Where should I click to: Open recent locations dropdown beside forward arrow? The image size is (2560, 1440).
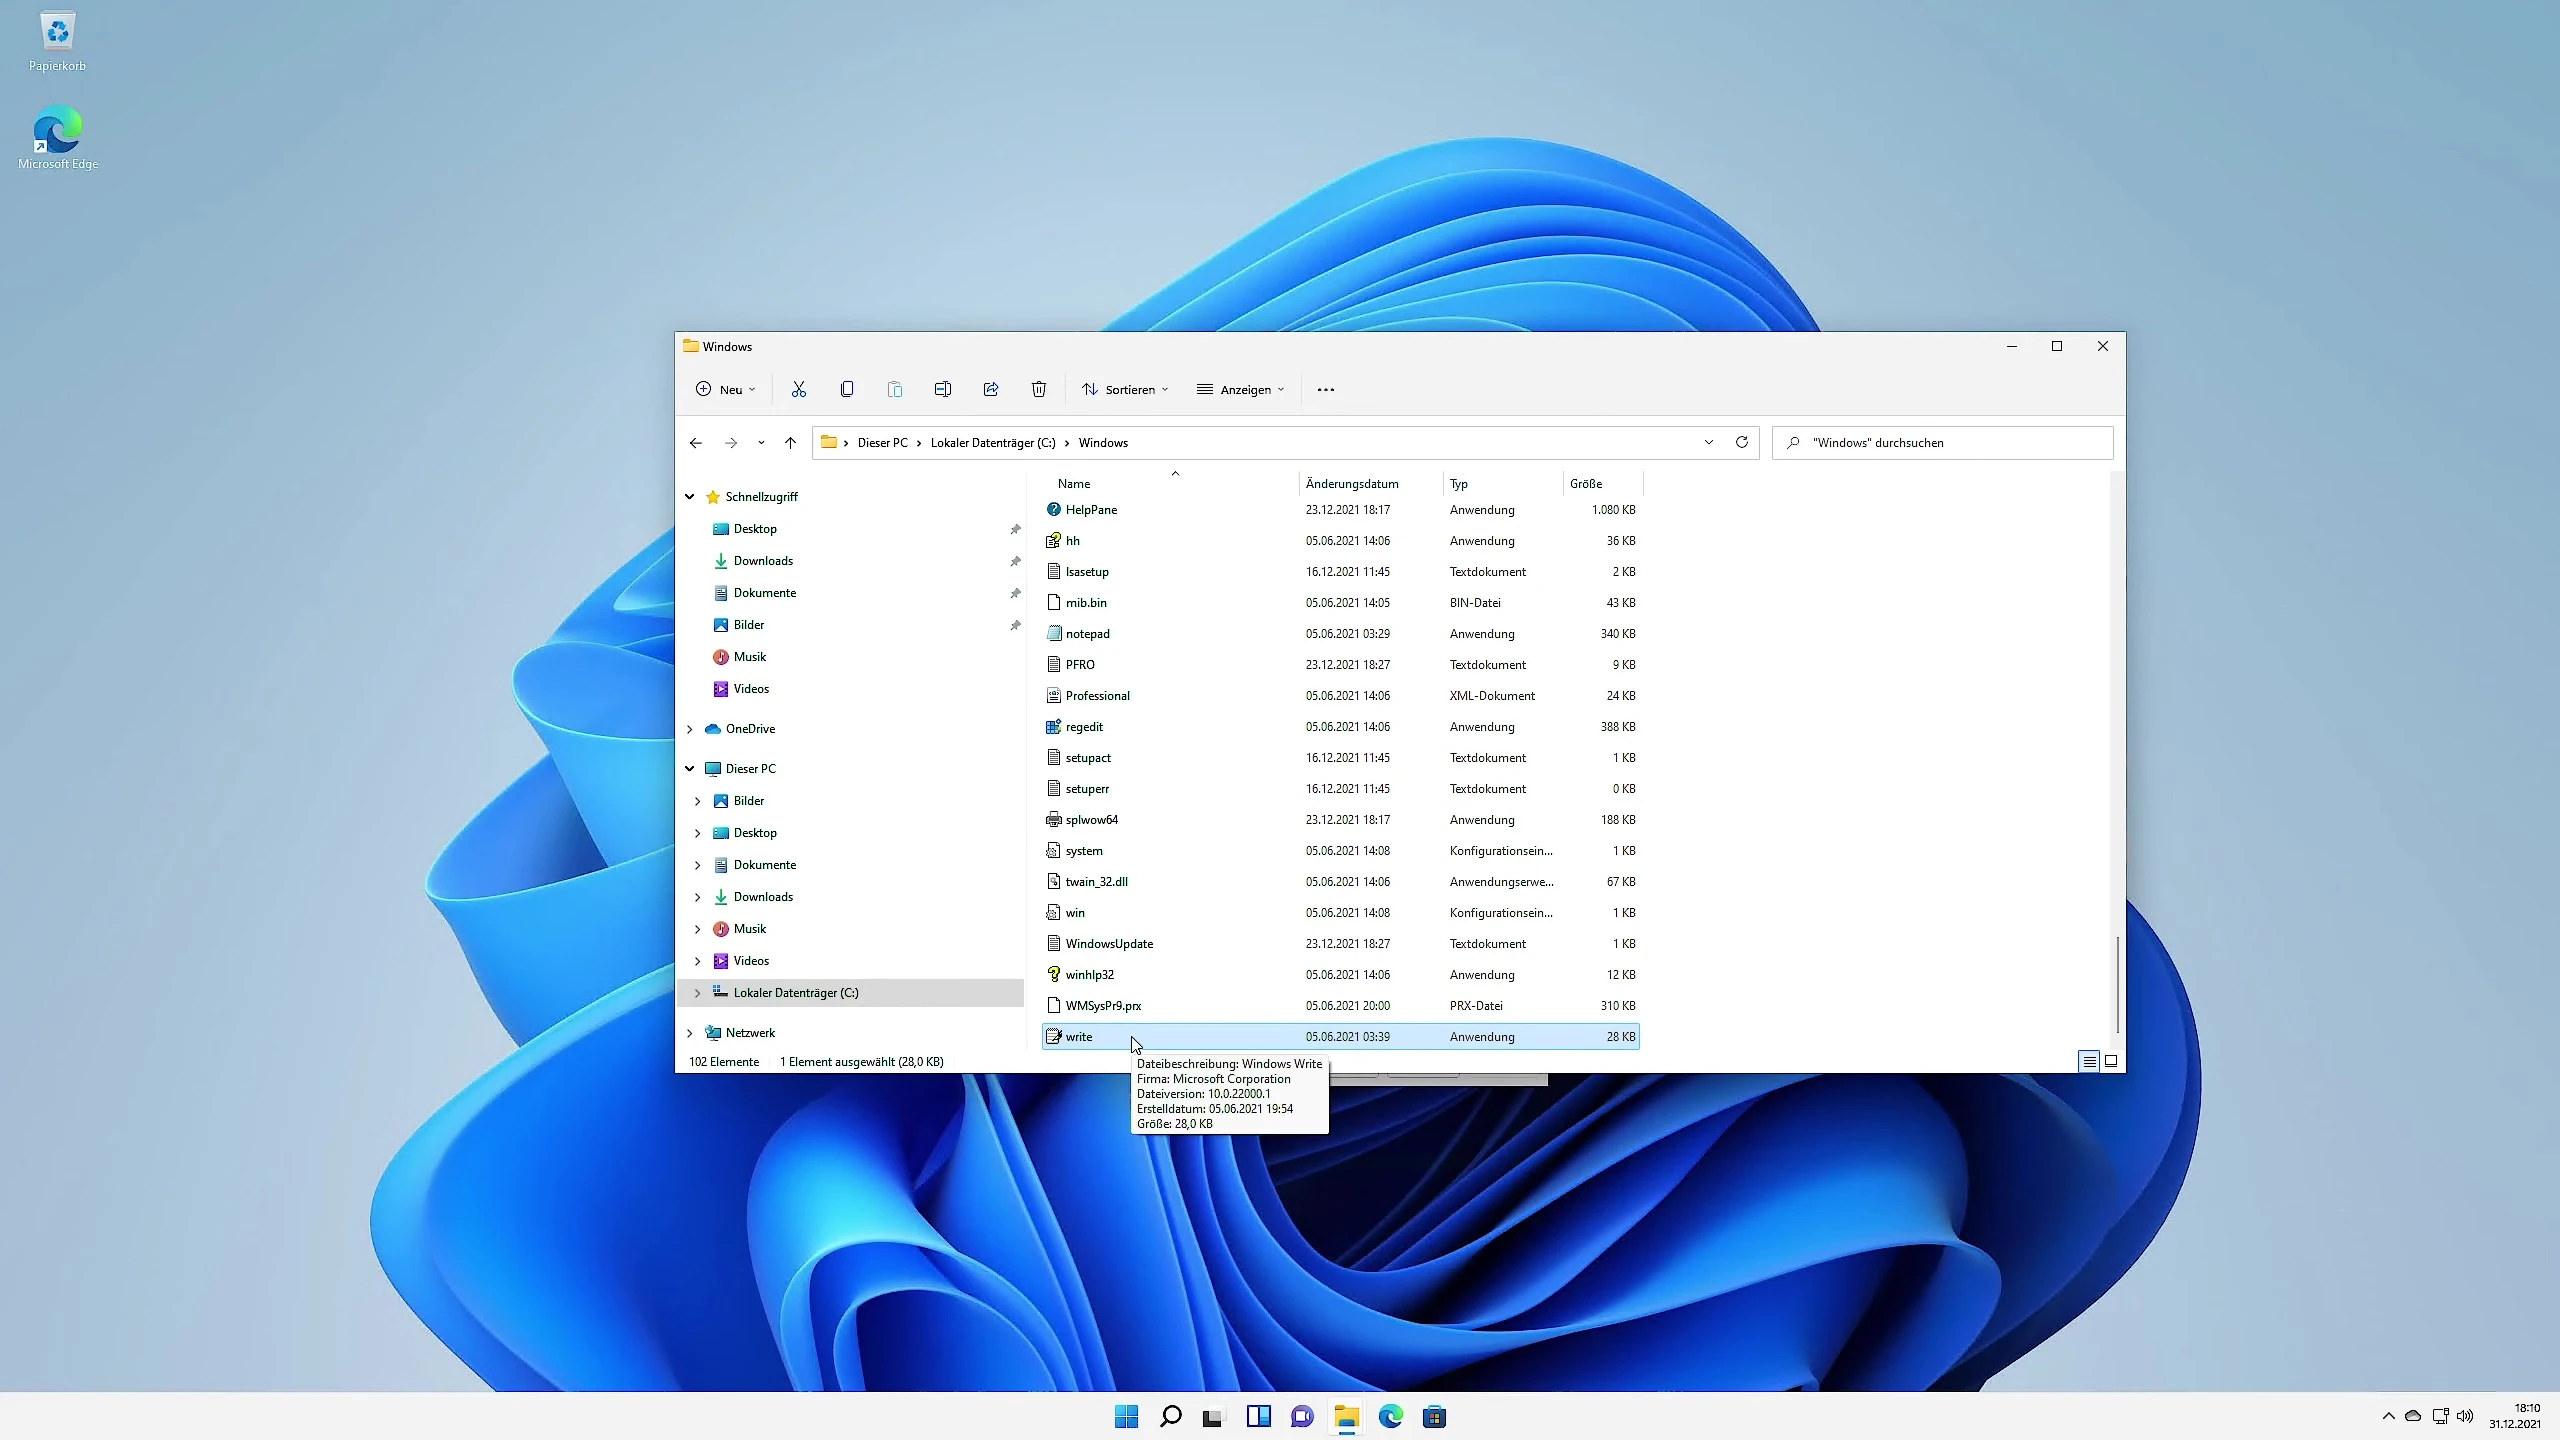coord(761,443)
